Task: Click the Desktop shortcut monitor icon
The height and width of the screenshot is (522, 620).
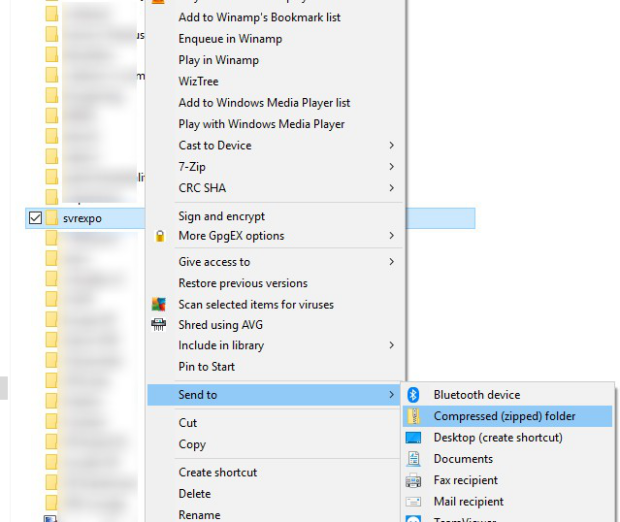Action: pos(413,437)
